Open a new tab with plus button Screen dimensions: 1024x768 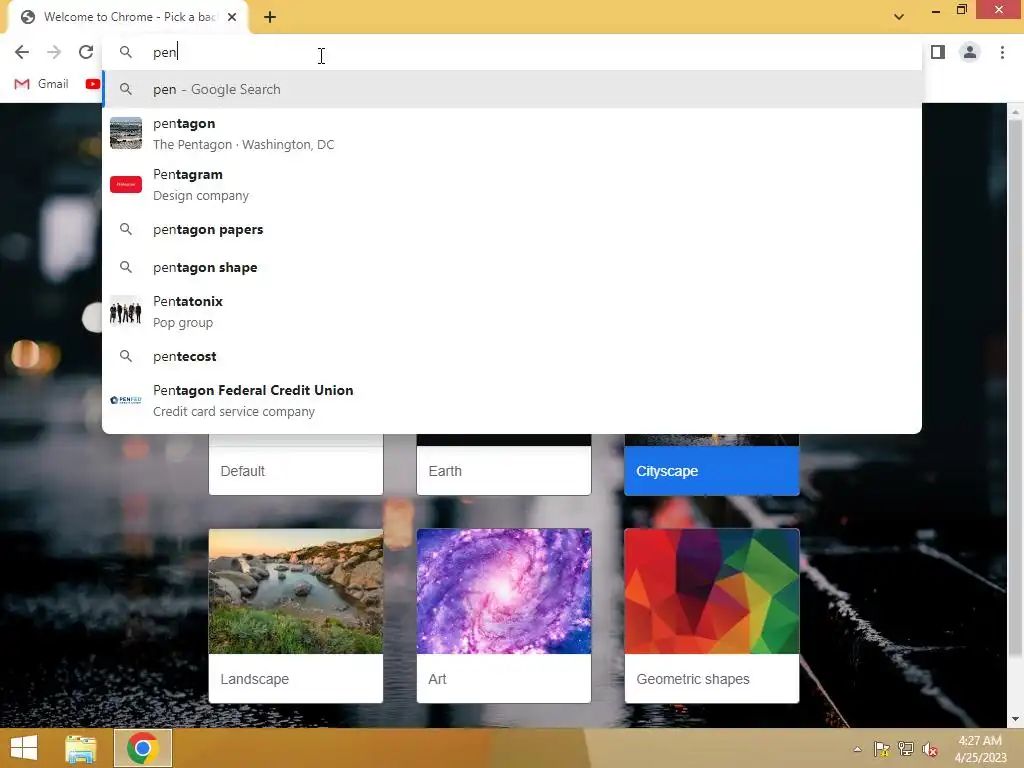[x=270, y=17]
